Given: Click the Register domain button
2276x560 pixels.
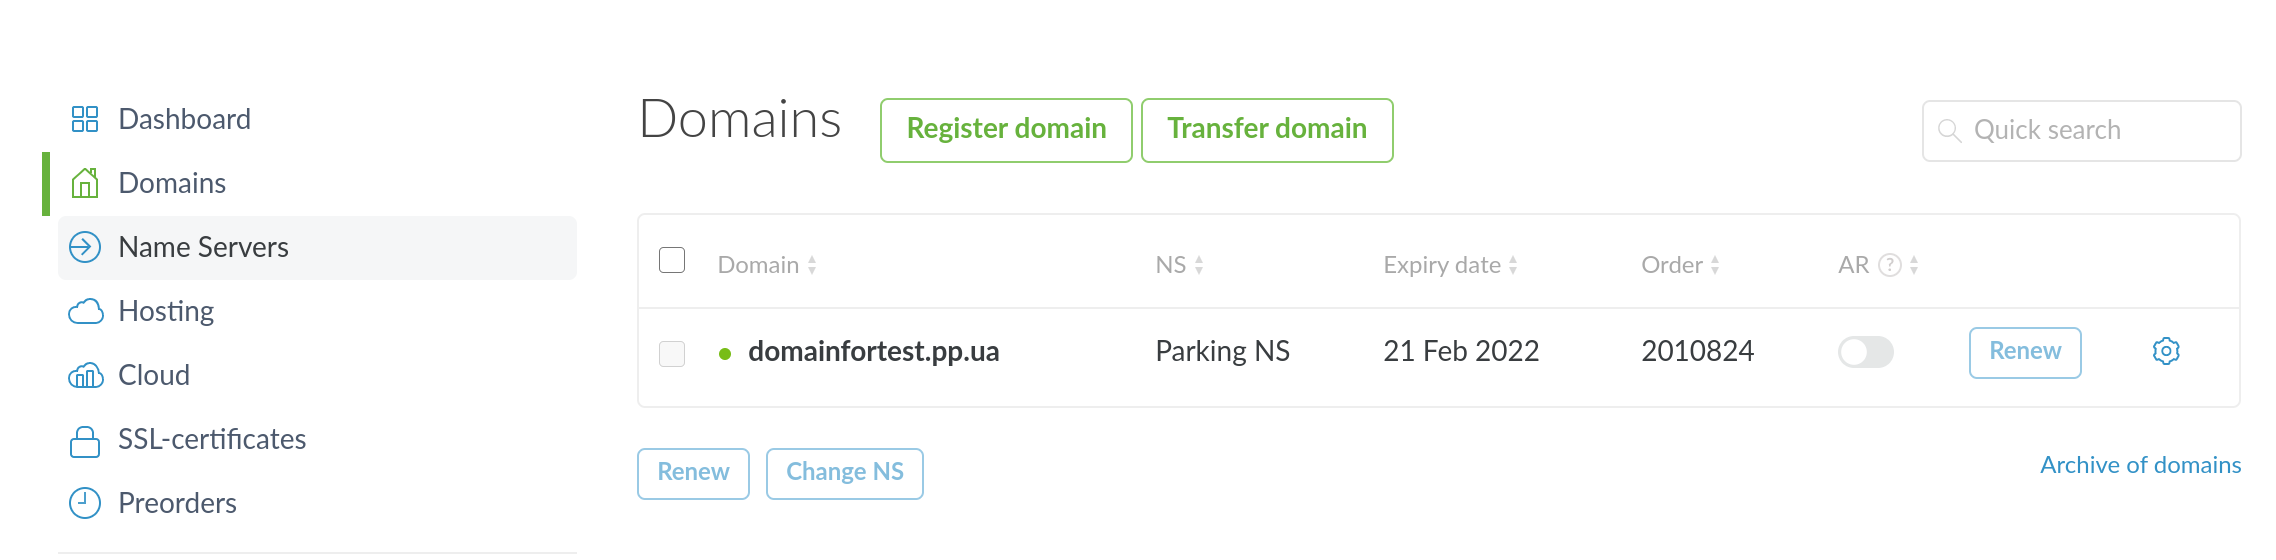Looking at the screenshot, I should 1006,130.
